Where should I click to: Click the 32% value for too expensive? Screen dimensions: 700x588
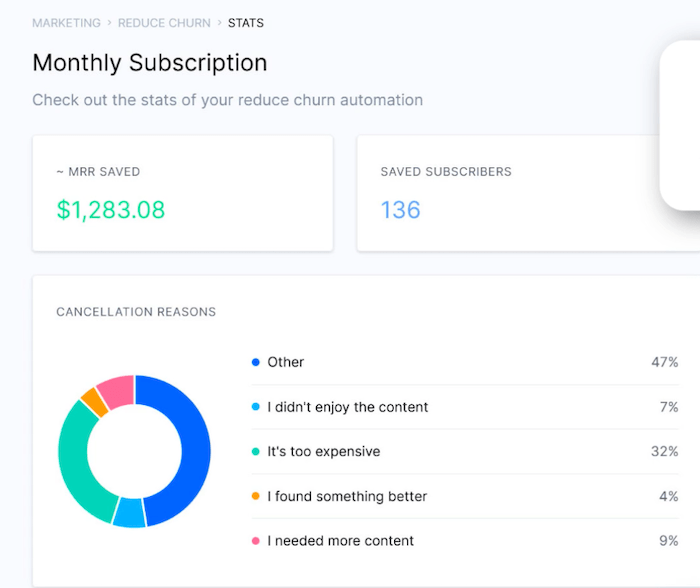(665, 451)
